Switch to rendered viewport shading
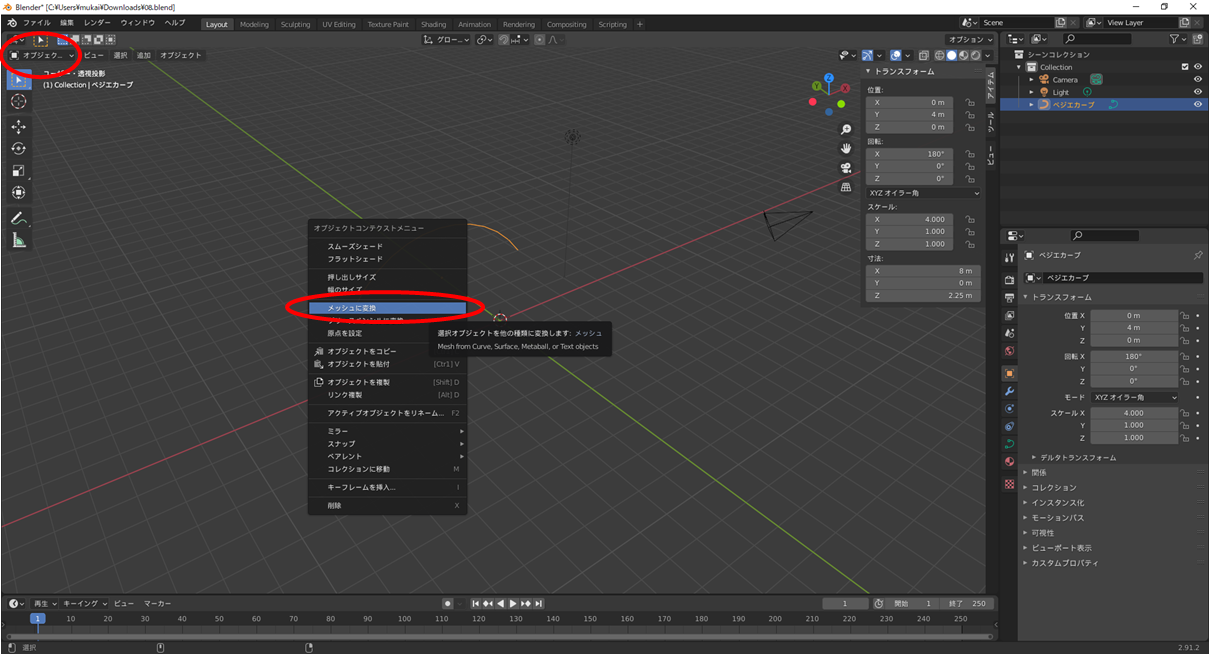Viewport: 1210px width, 654px height. point(975,56)
